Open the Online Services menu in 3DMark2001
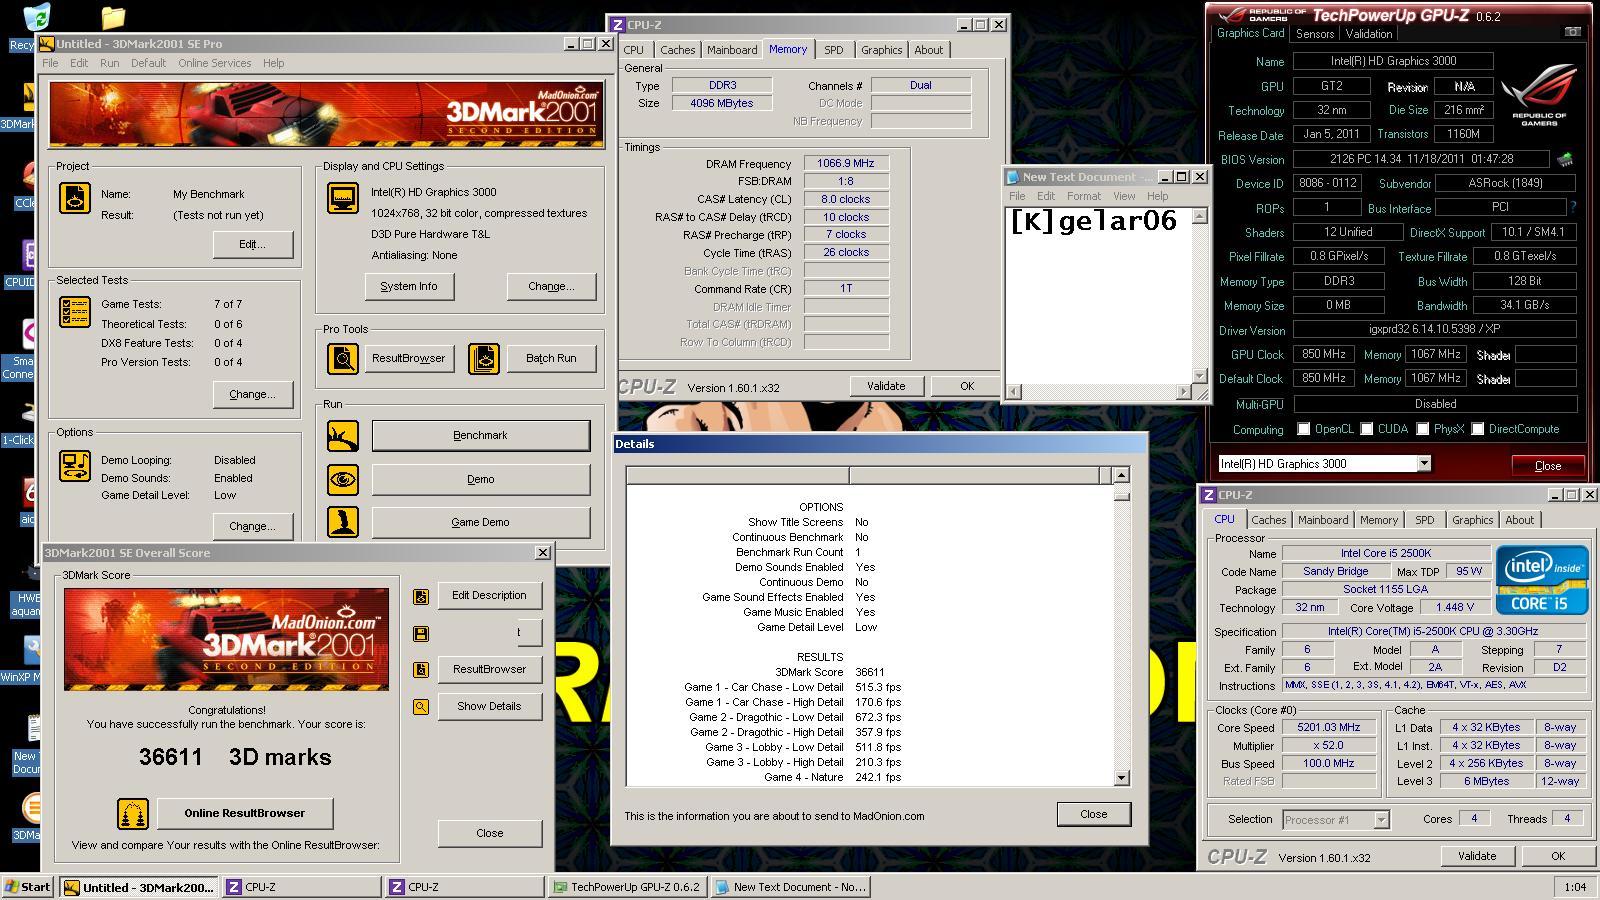The width and height of the screenshot is (1600, 900). click(215, 63)
